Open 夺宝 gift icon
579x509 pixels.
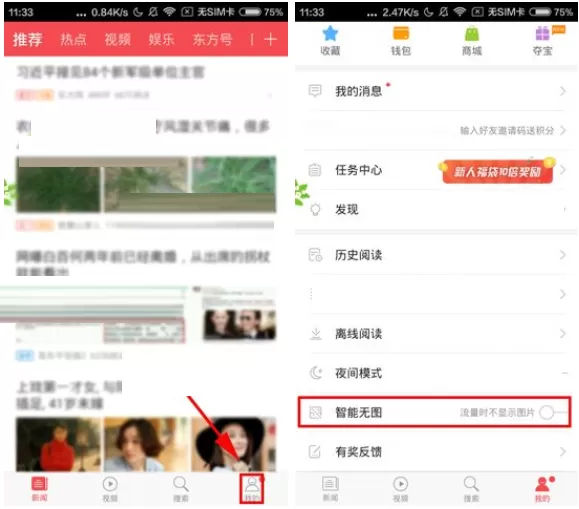(x=542, y=34)
